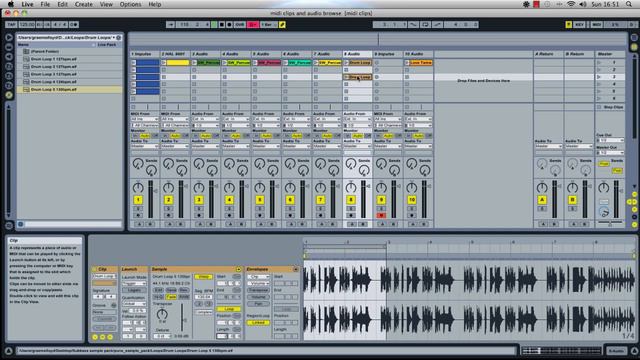Image resolution: width=640 pixels, height=360 pixels.
Task: Select Drum Loop 5 130bpm.aif file
Action: [x=69, y=89]
